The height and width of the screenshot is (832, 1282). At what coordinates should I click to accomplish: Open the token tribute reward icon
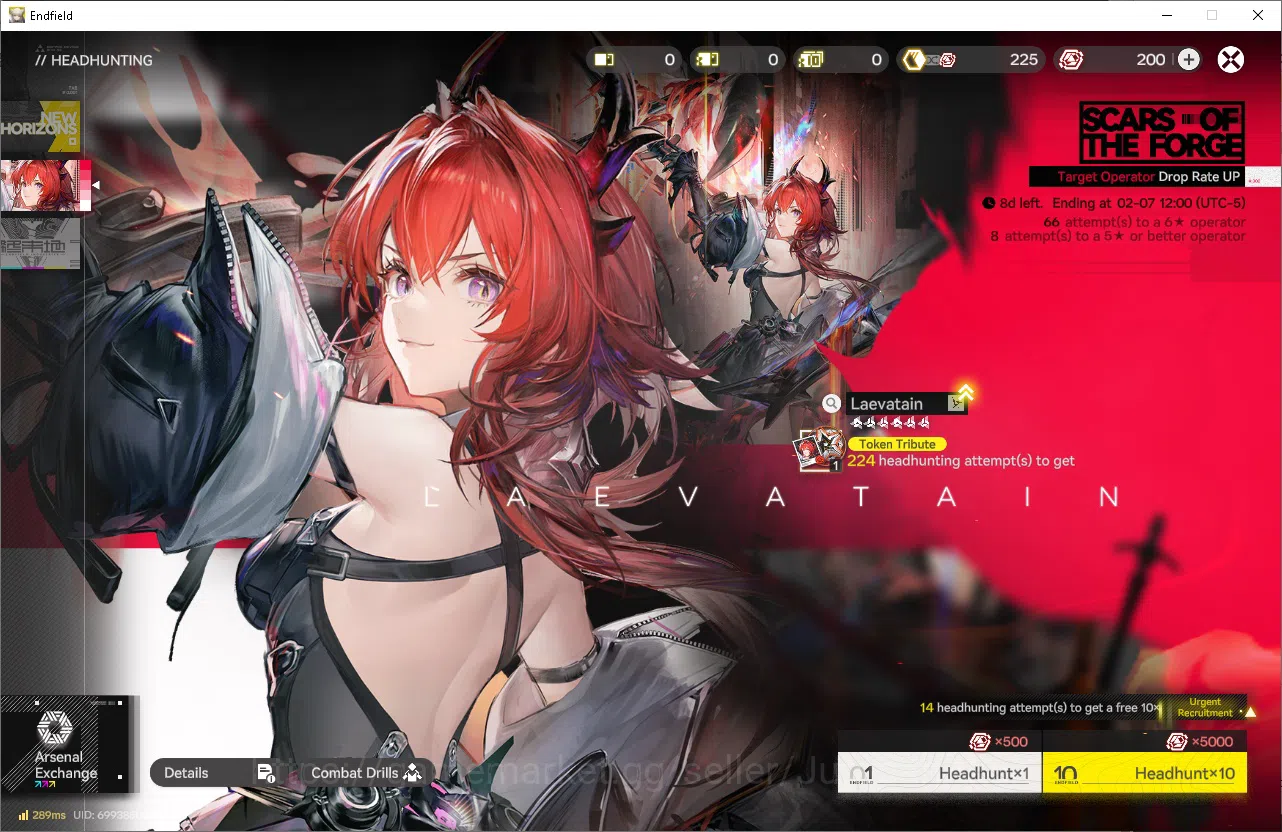[820, 450]
